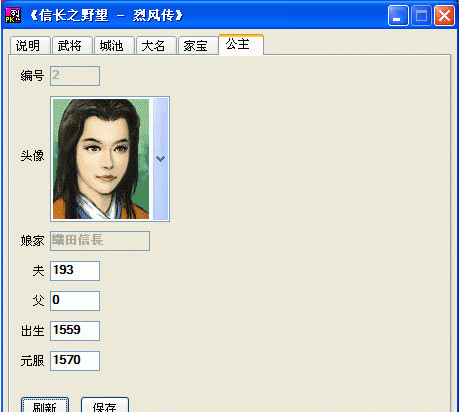The image size is (459, 414).
Task: Click the 出生 field with 1559
Action: [75, 331]
